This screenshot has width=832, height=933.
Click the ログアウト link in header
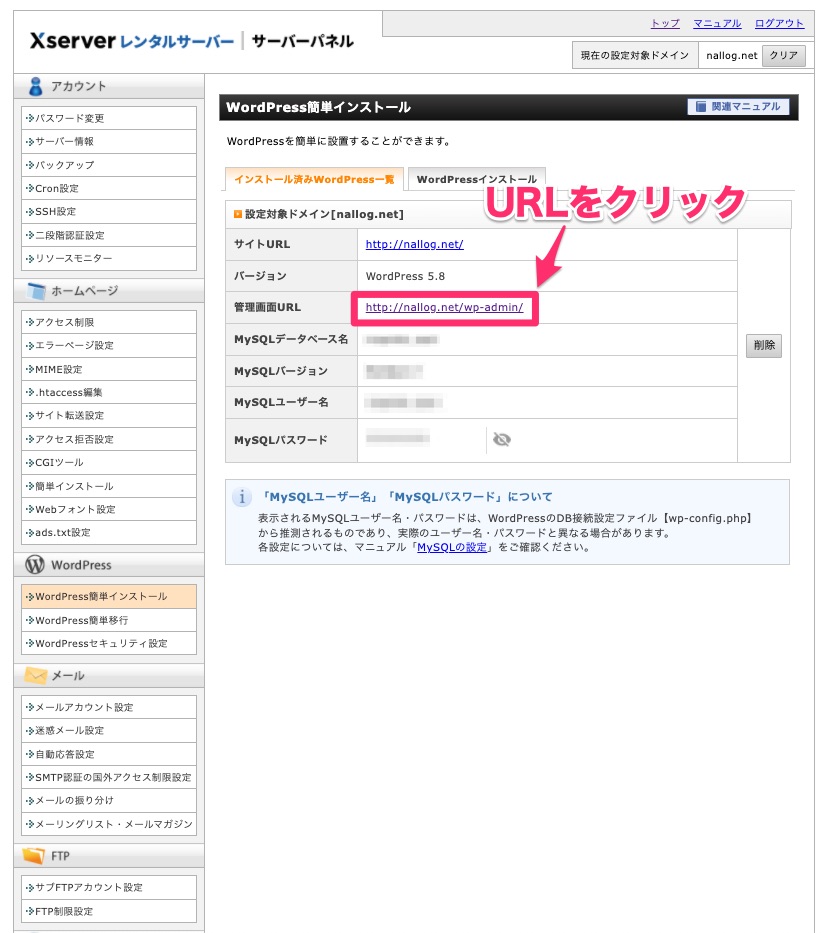(x=779, y=23)
